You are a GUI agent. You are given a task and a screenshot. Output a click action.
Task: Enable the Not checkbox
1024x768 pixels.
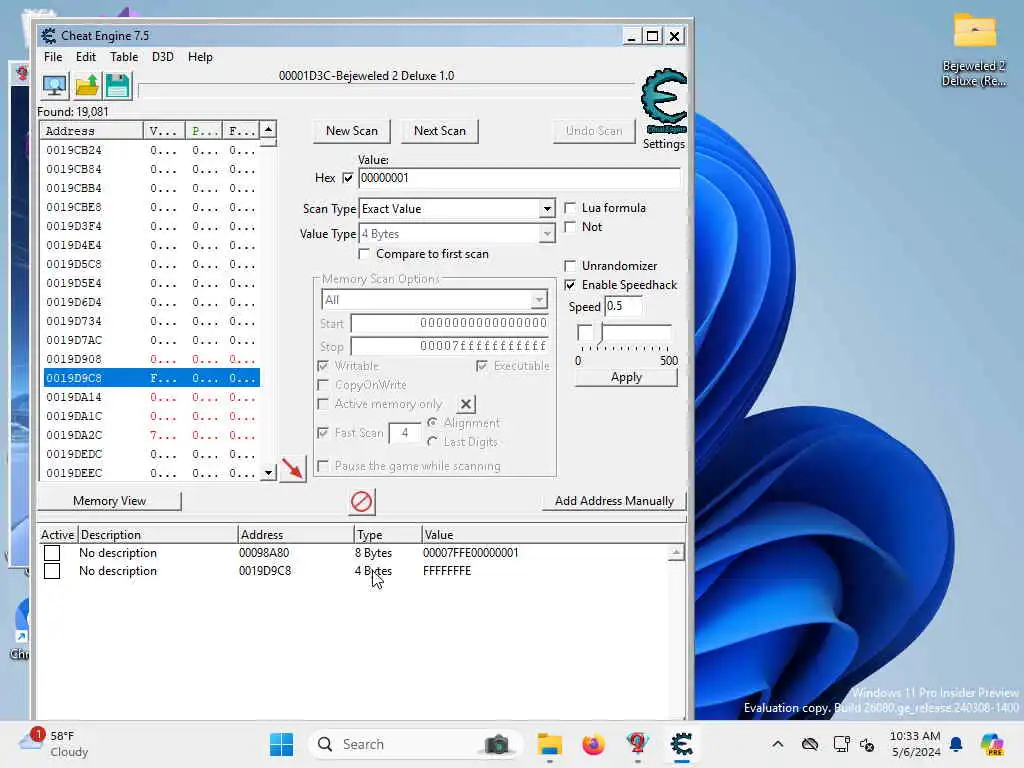pyautogui.click(x=570, y=227)
